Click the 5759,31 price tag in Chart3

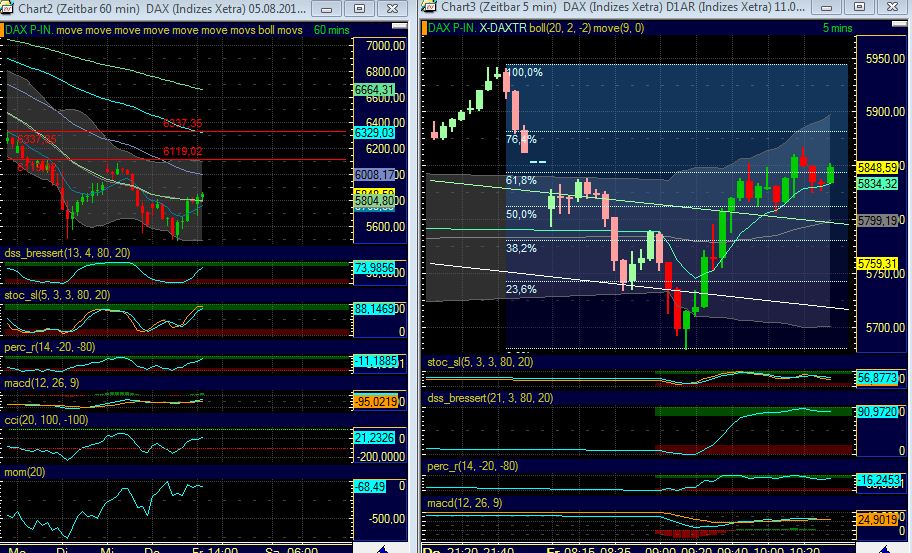click(877, 264)
